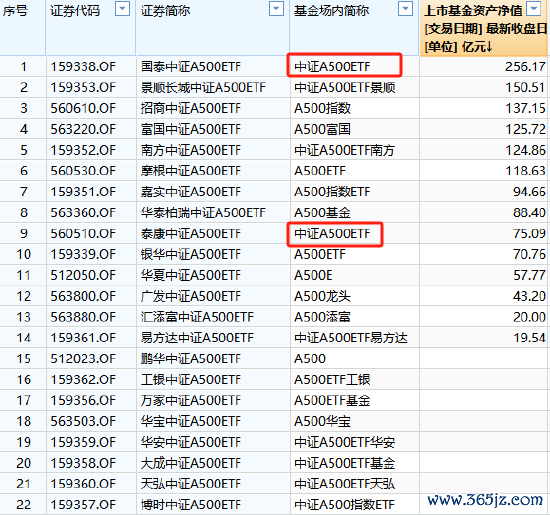Select the 博时中证A500ETF cell
Image resolution: width=550 pixels, height=515 pixels.
213,504
